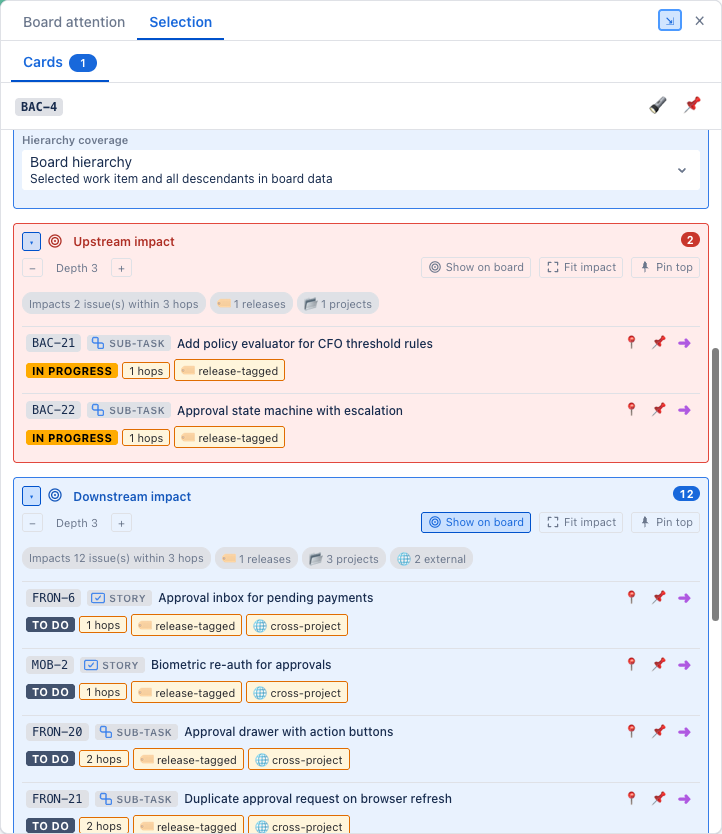Toggle Show on board for Downstream impact
The height and width of the screenshot is (834, 722).
[476, 522]
